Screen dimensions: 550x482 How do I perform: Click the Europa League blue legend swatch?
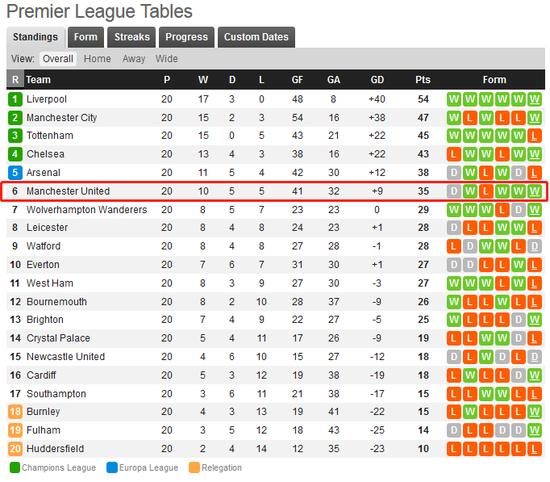(x=112, y=468)
